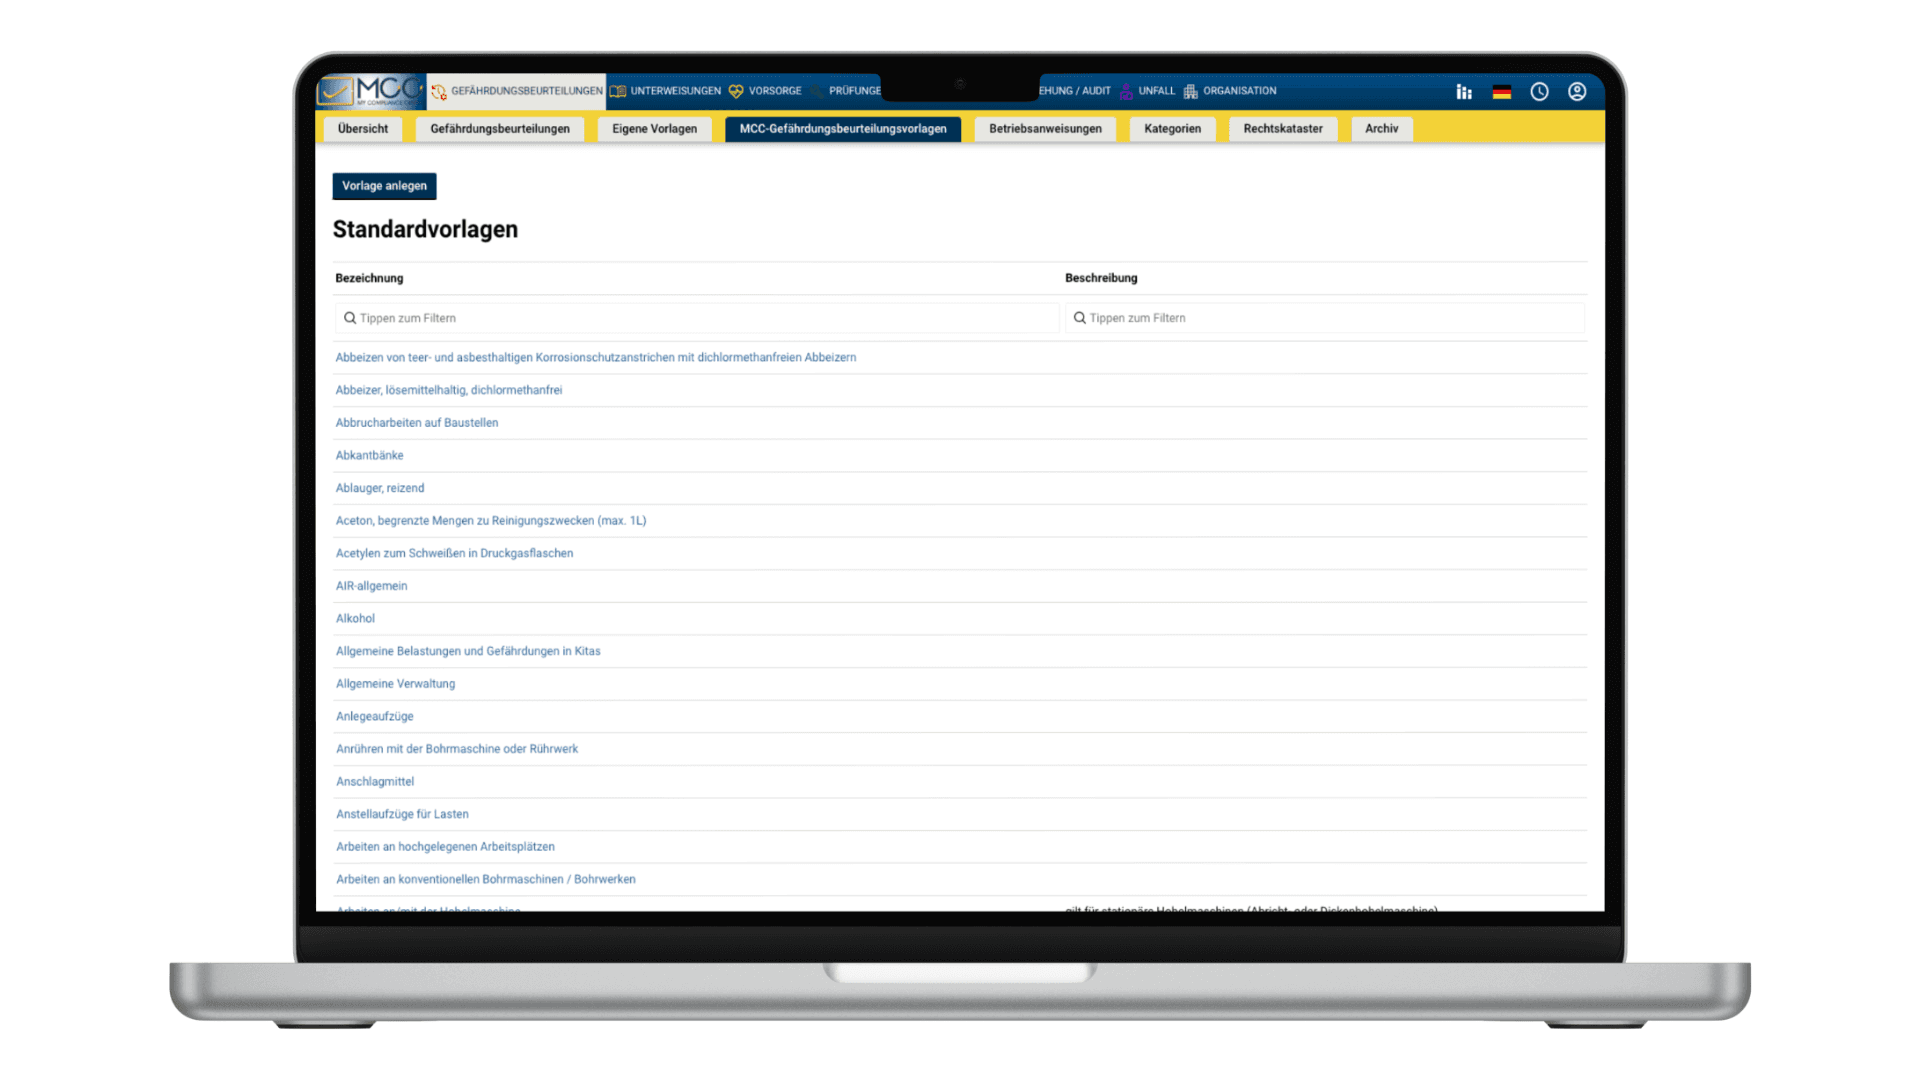Open Arbeiten an hochgelegenen Arbeitsplätzen template
This screenshot has width=1920, height=1080.
(445, 847)
